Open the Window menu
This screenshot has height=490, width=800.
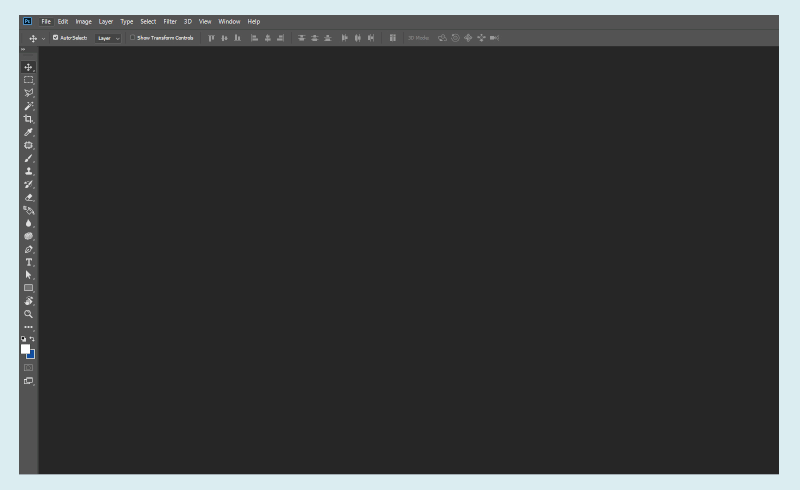229,21
